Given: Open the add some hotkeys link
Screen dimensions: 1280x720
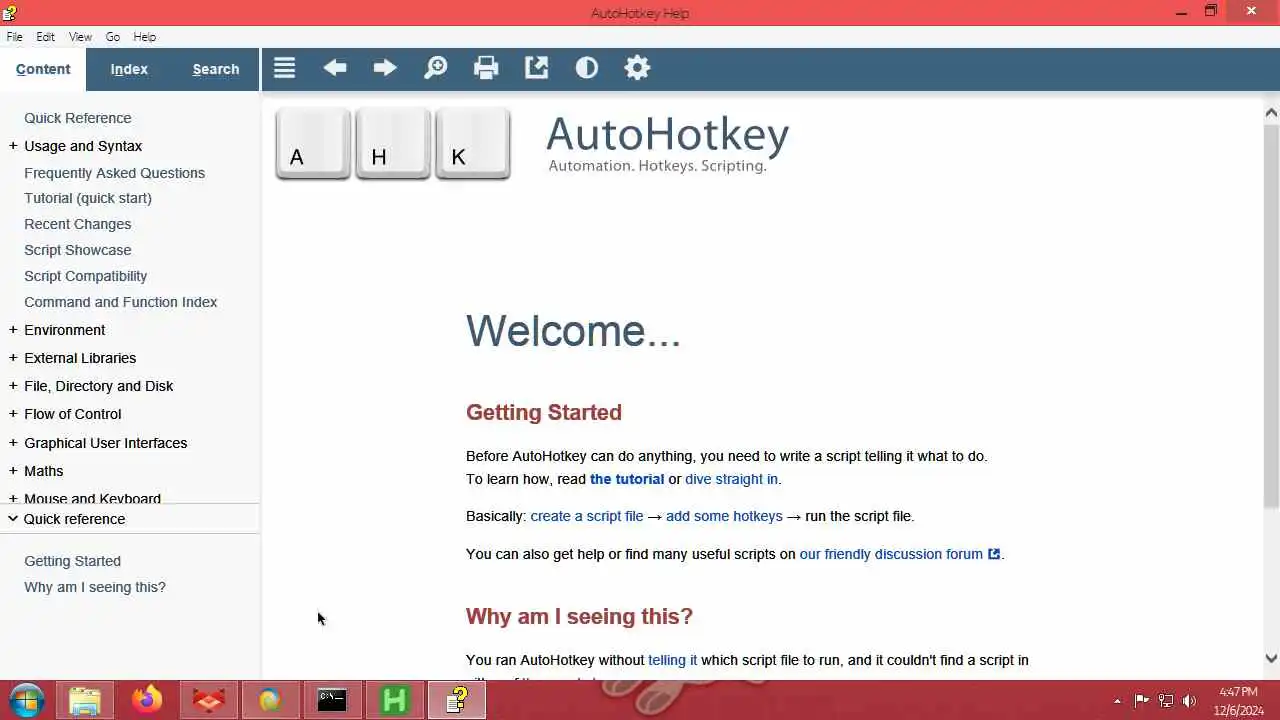Looking at the screenshot, I should click(724, 516).
